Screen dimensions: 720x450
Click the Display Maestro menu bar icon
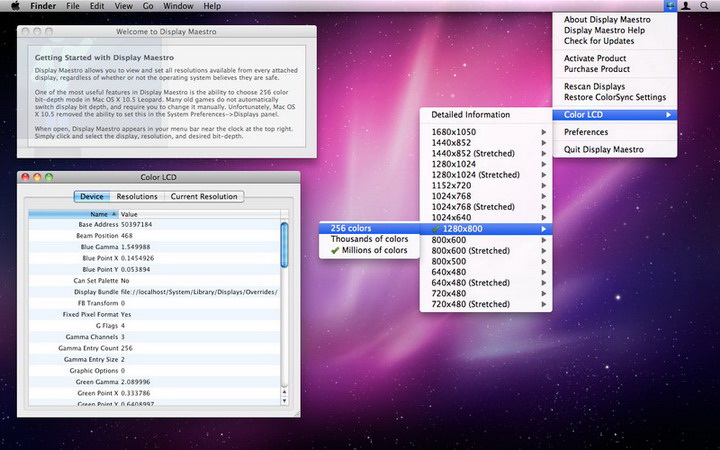tap(668, 6)
